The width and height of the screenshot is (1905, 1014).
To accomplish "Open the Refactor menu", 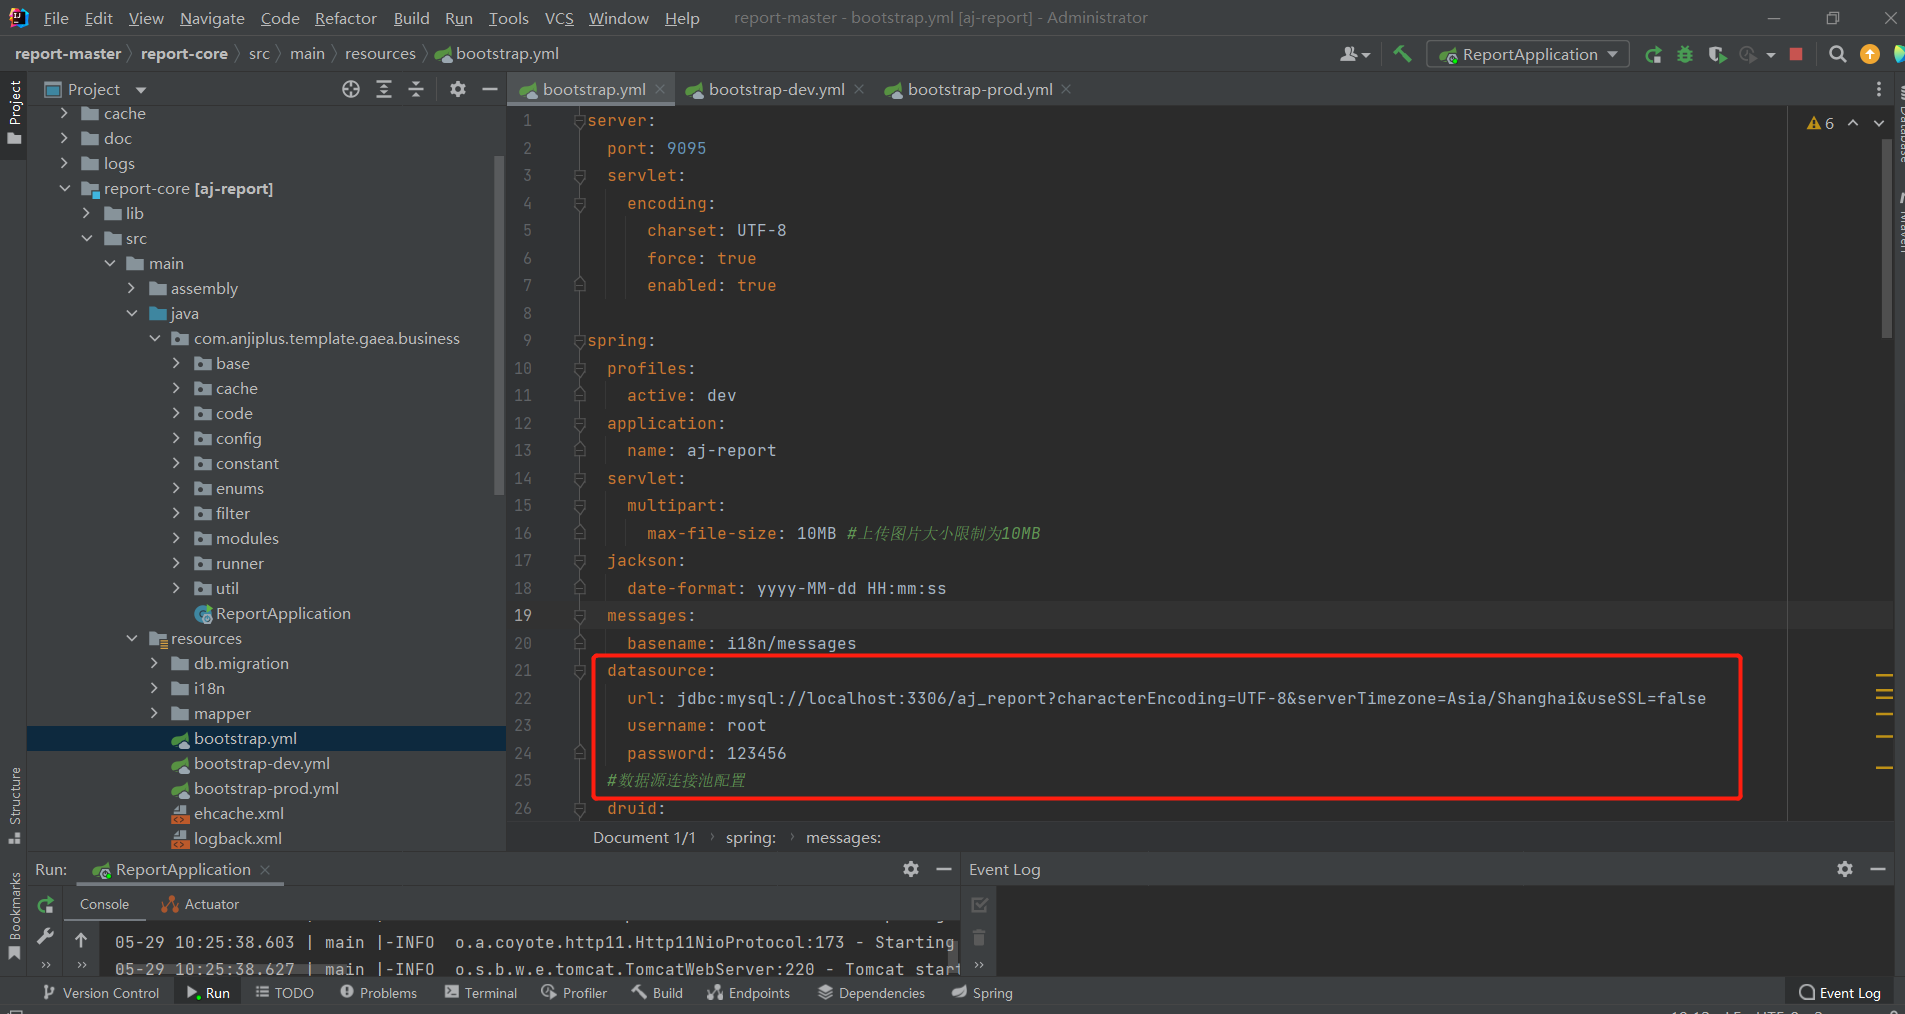I will 345,18.
